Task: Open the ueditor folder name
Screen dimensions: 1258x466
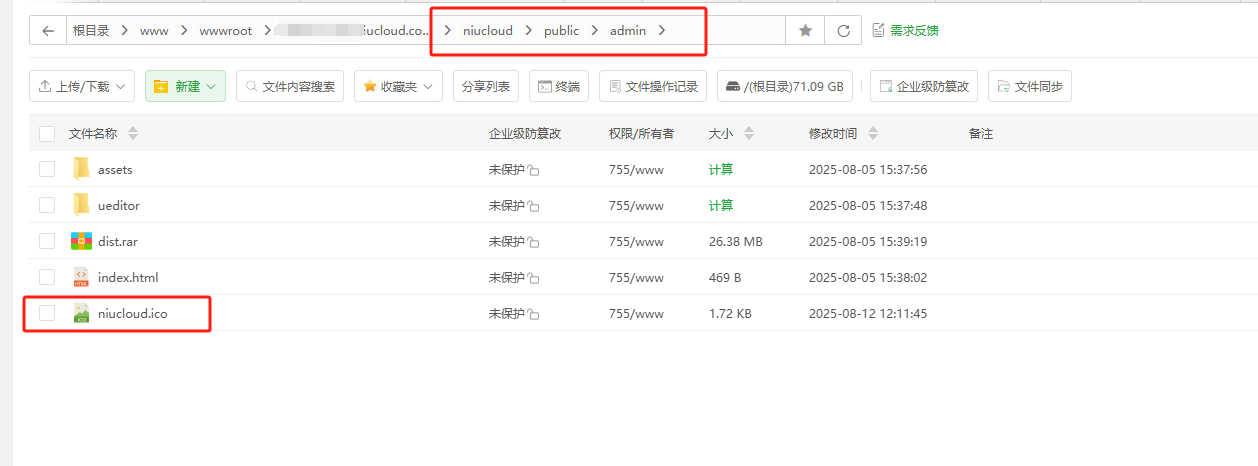Action: pos(119,205)
